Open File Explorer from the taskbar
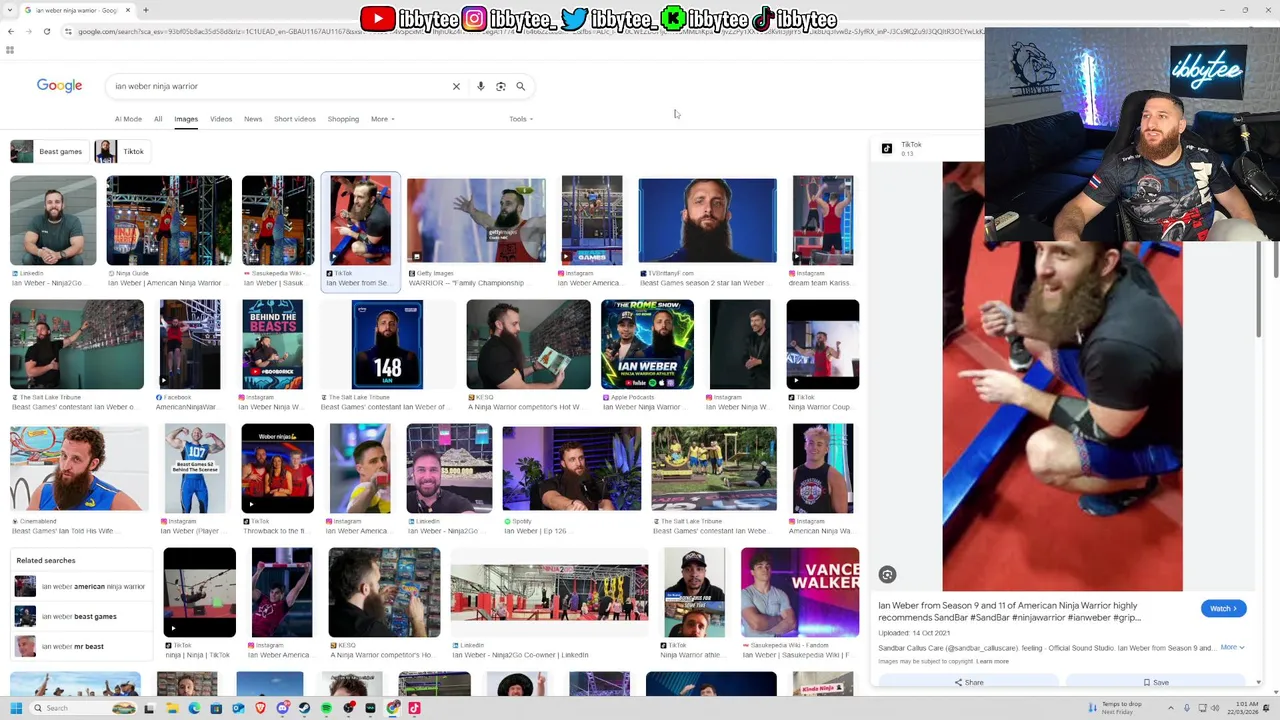1280x720 pixels. [x=172, y=708]
